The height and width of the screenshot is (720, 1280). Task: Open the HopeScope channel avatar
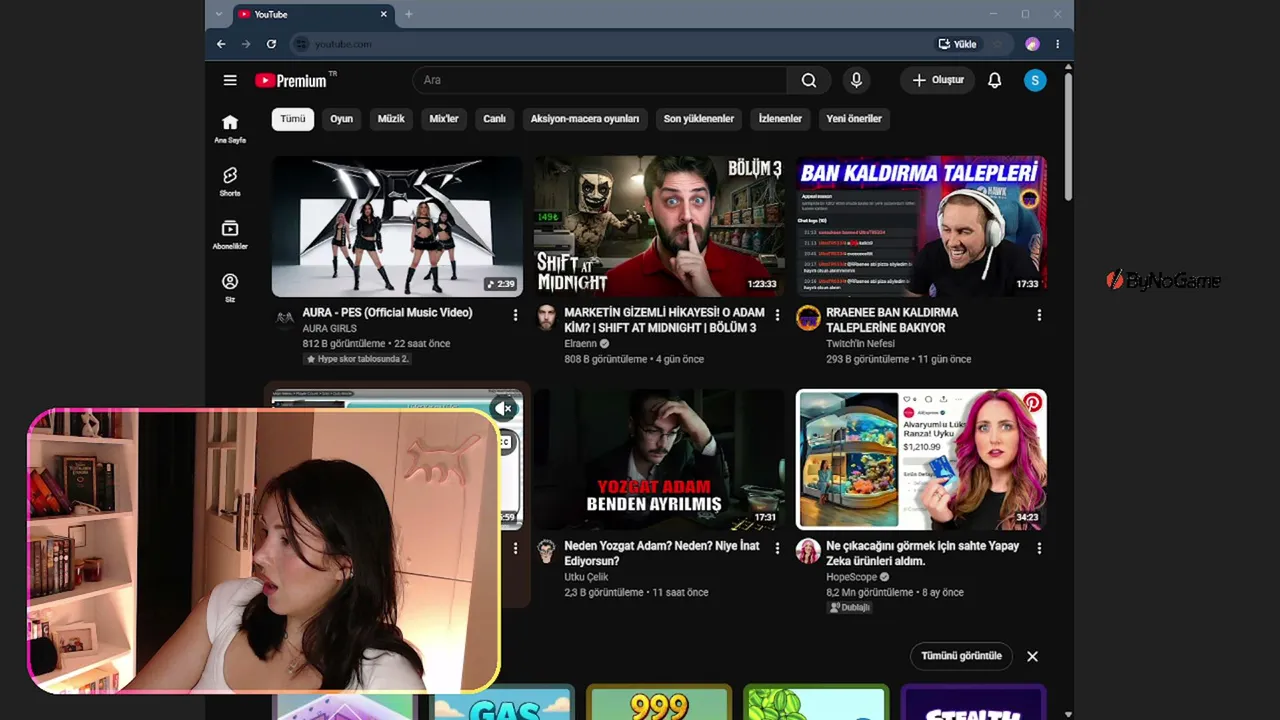click(808, 551)
